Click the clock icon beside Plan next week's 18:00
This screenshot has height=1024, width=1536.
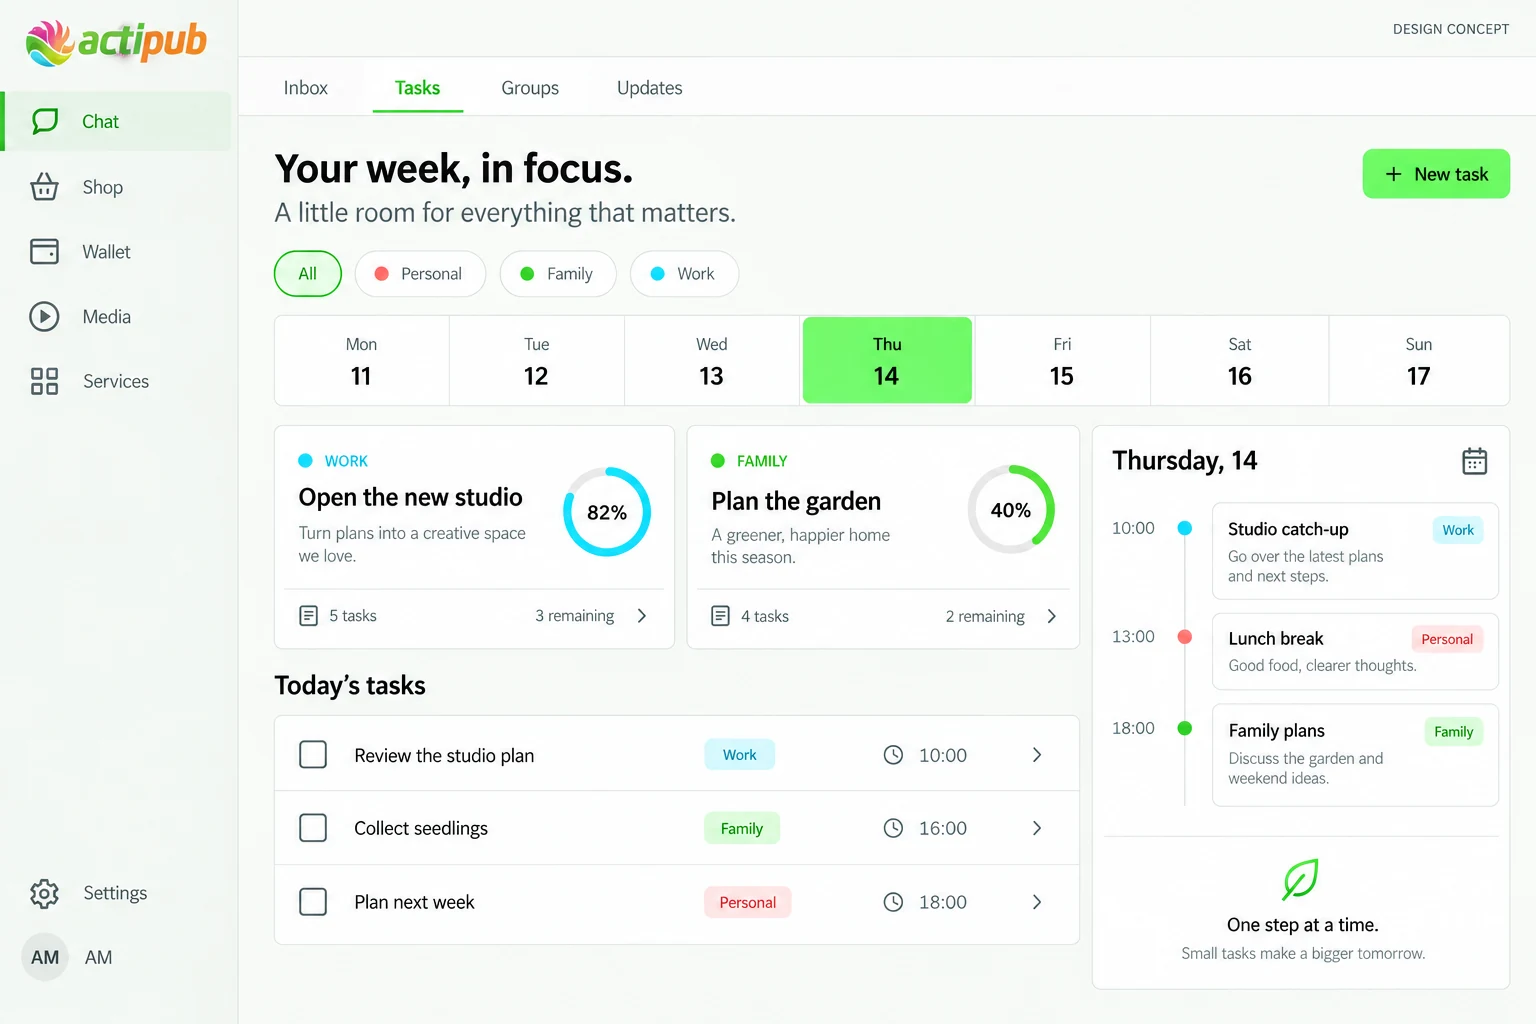[893, 902]
